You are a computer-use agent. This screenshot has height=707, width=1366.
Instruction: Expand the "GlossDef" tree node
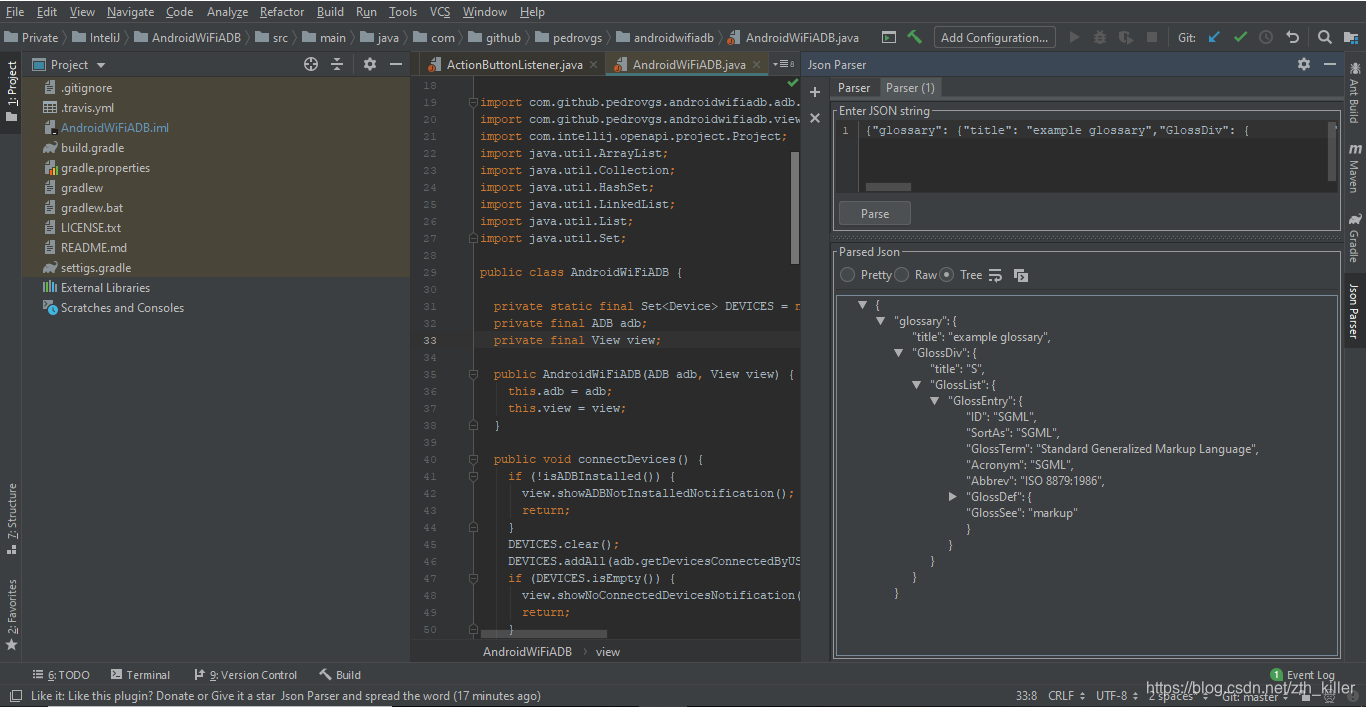point(953,497)
